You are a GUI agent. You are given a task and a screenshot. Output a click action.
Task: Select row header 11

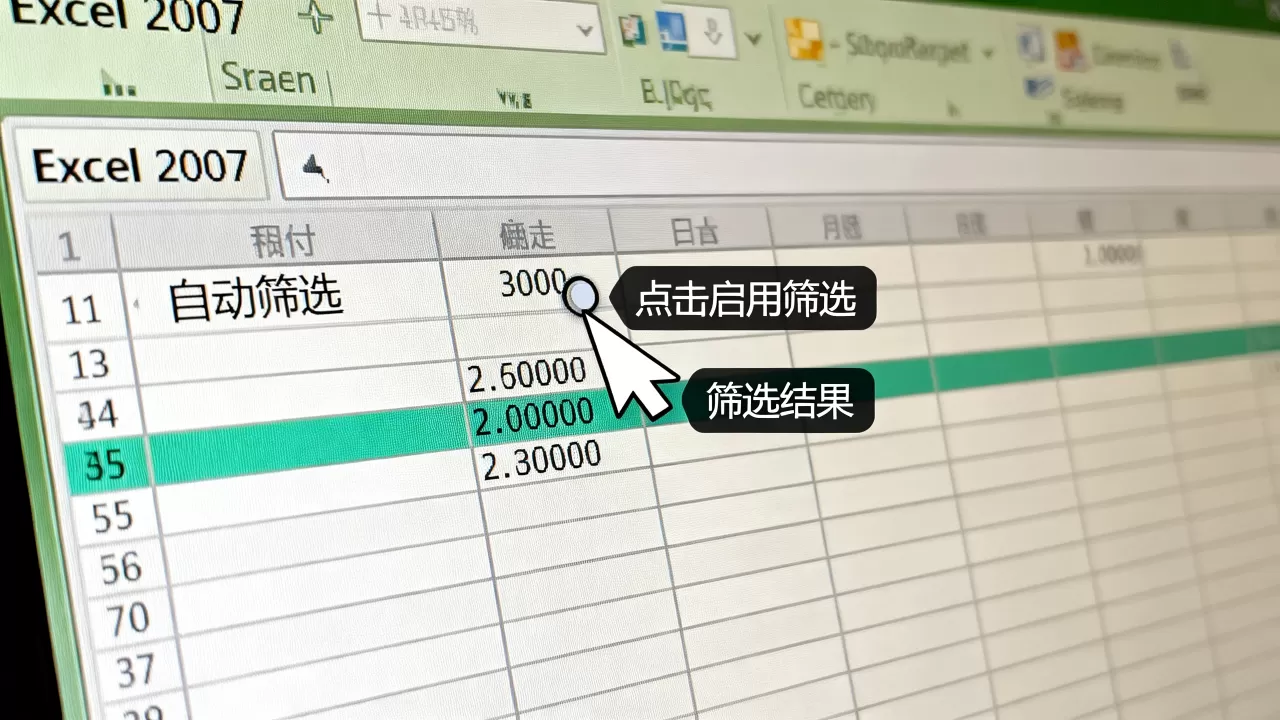click(x=84, y=310)
